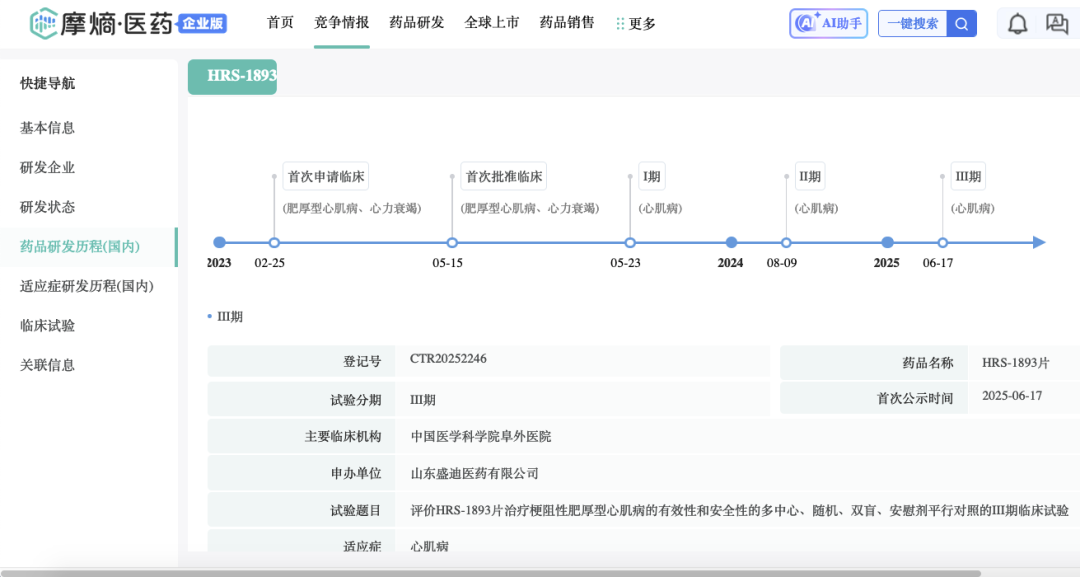Image resolution: width=1080 pixels, height=577 pixels.
Task: Select 基本信息 in sidebar
Action: coord(48,128)
